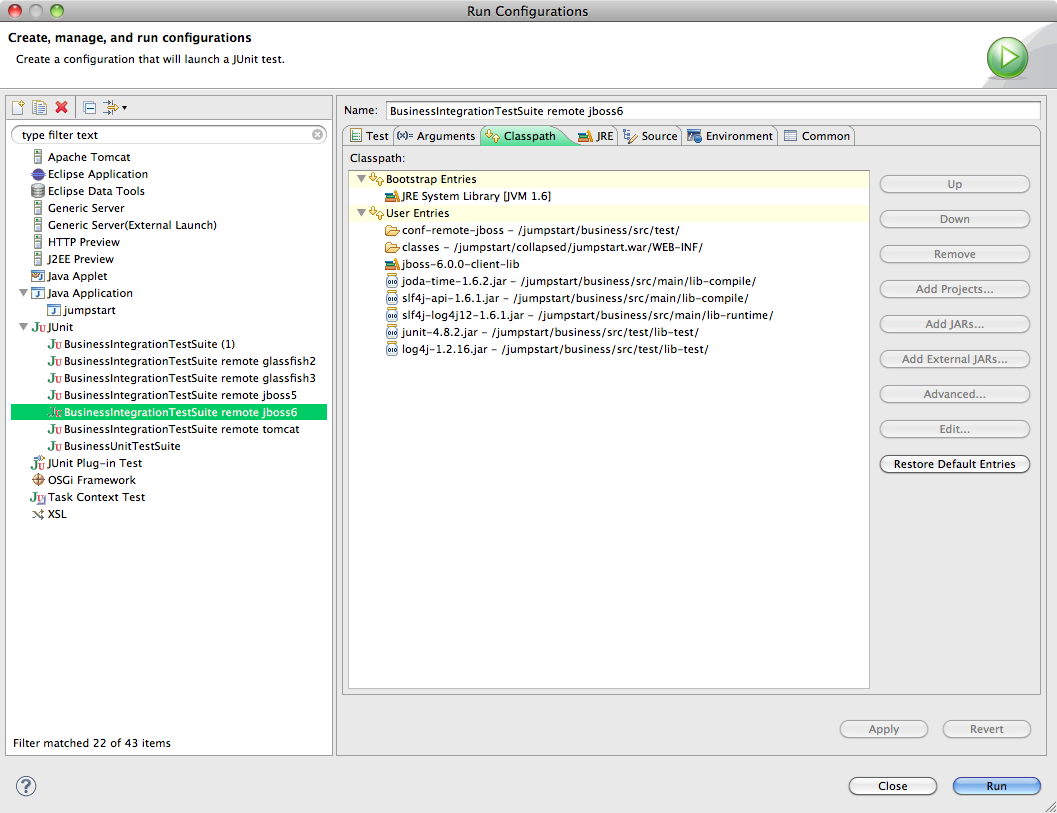This screenshot has height=813, width=1057.
Task: Click the Add JARs... button
Action: 955,324
